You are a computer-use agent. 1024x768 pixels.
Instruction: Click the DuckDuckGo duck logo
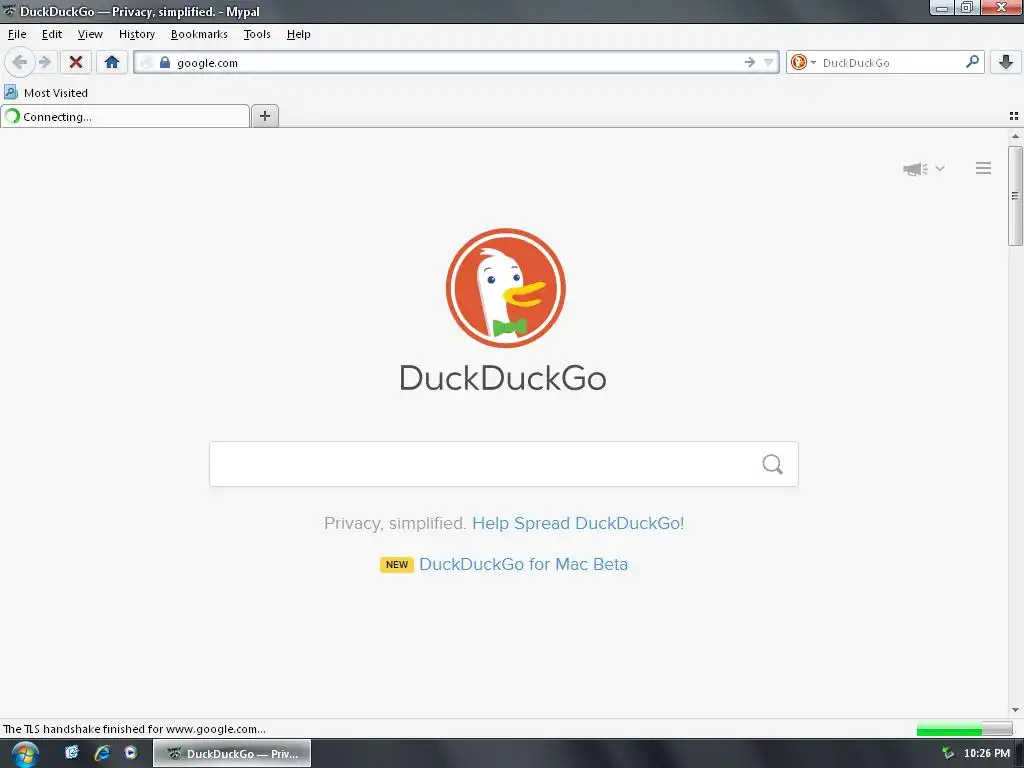click(505, 288)
